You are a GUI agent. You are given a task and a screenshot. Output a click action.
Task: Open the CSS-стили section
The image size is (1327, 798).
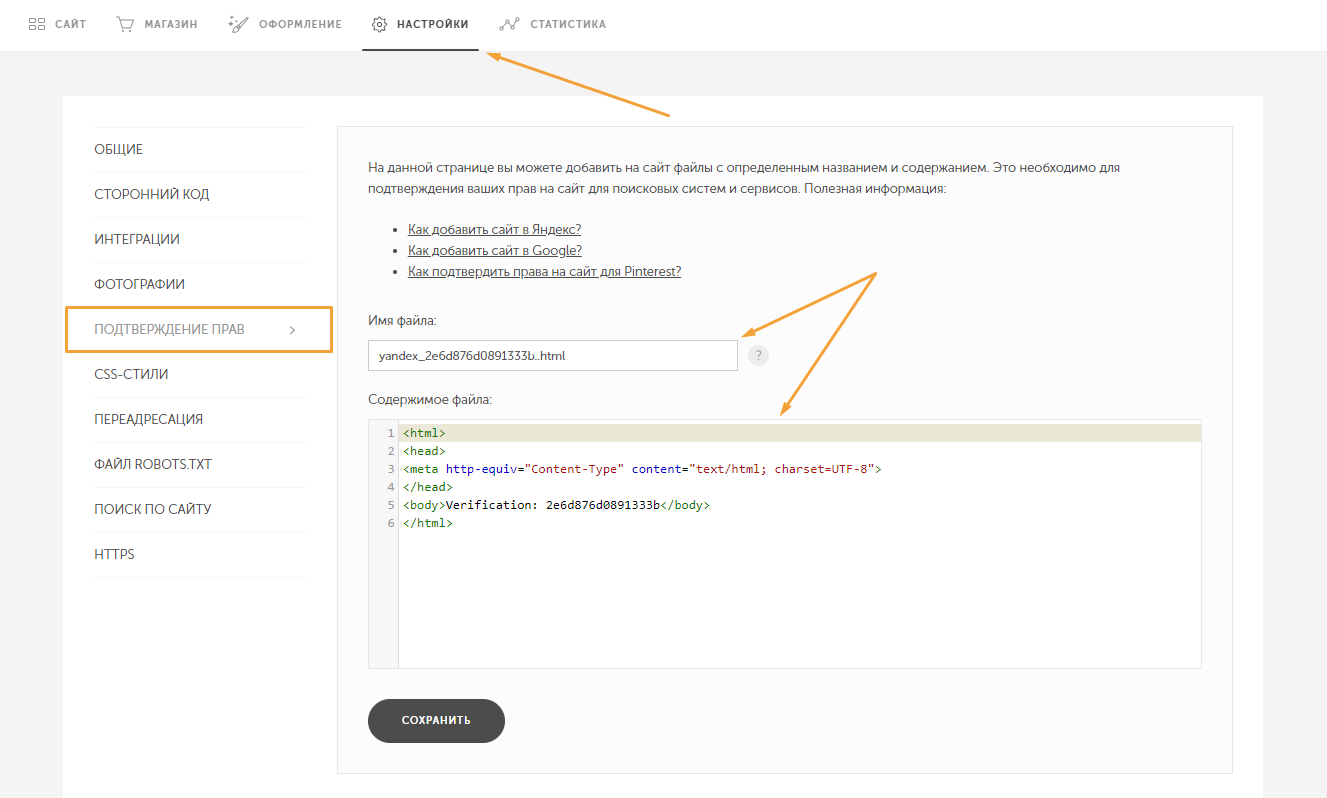131,375
